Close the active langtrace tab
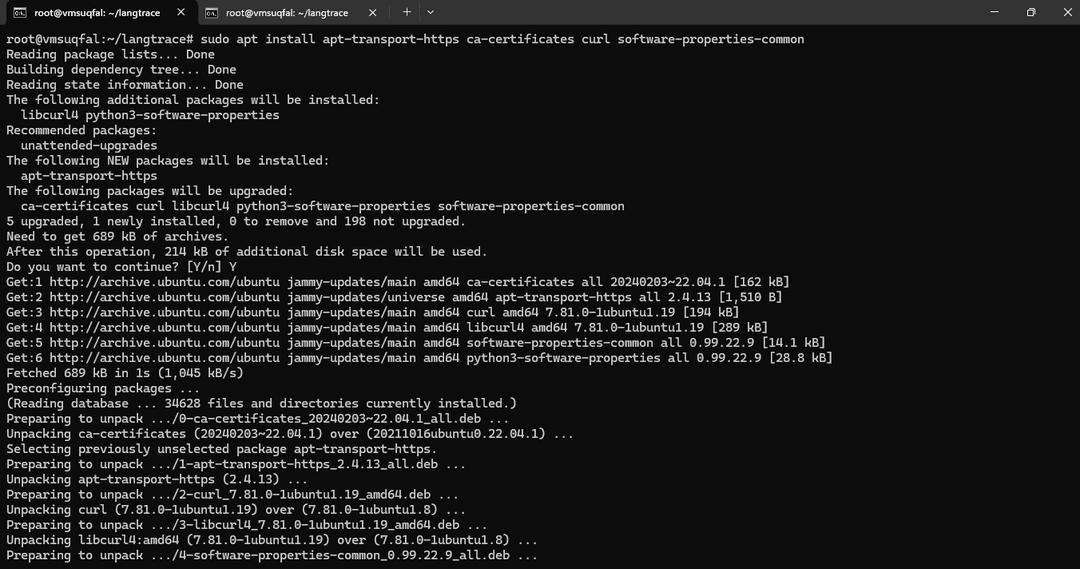The image size is (1080, 569). point(181,13)
